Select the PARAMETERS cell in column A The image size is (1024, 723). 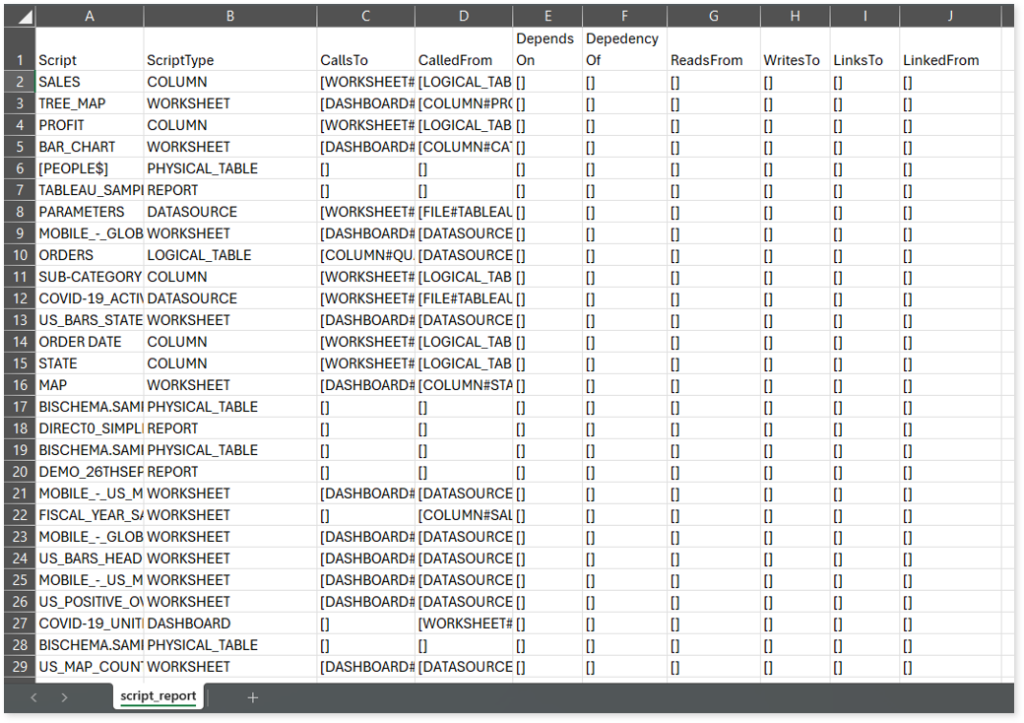point(90,212)
